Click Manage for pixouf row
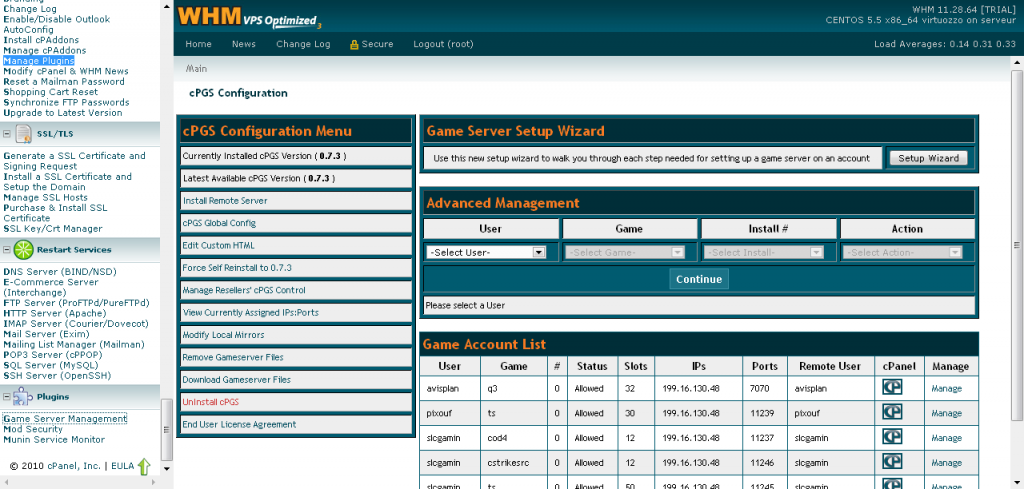1024x489 pixels. coord(946,413)
